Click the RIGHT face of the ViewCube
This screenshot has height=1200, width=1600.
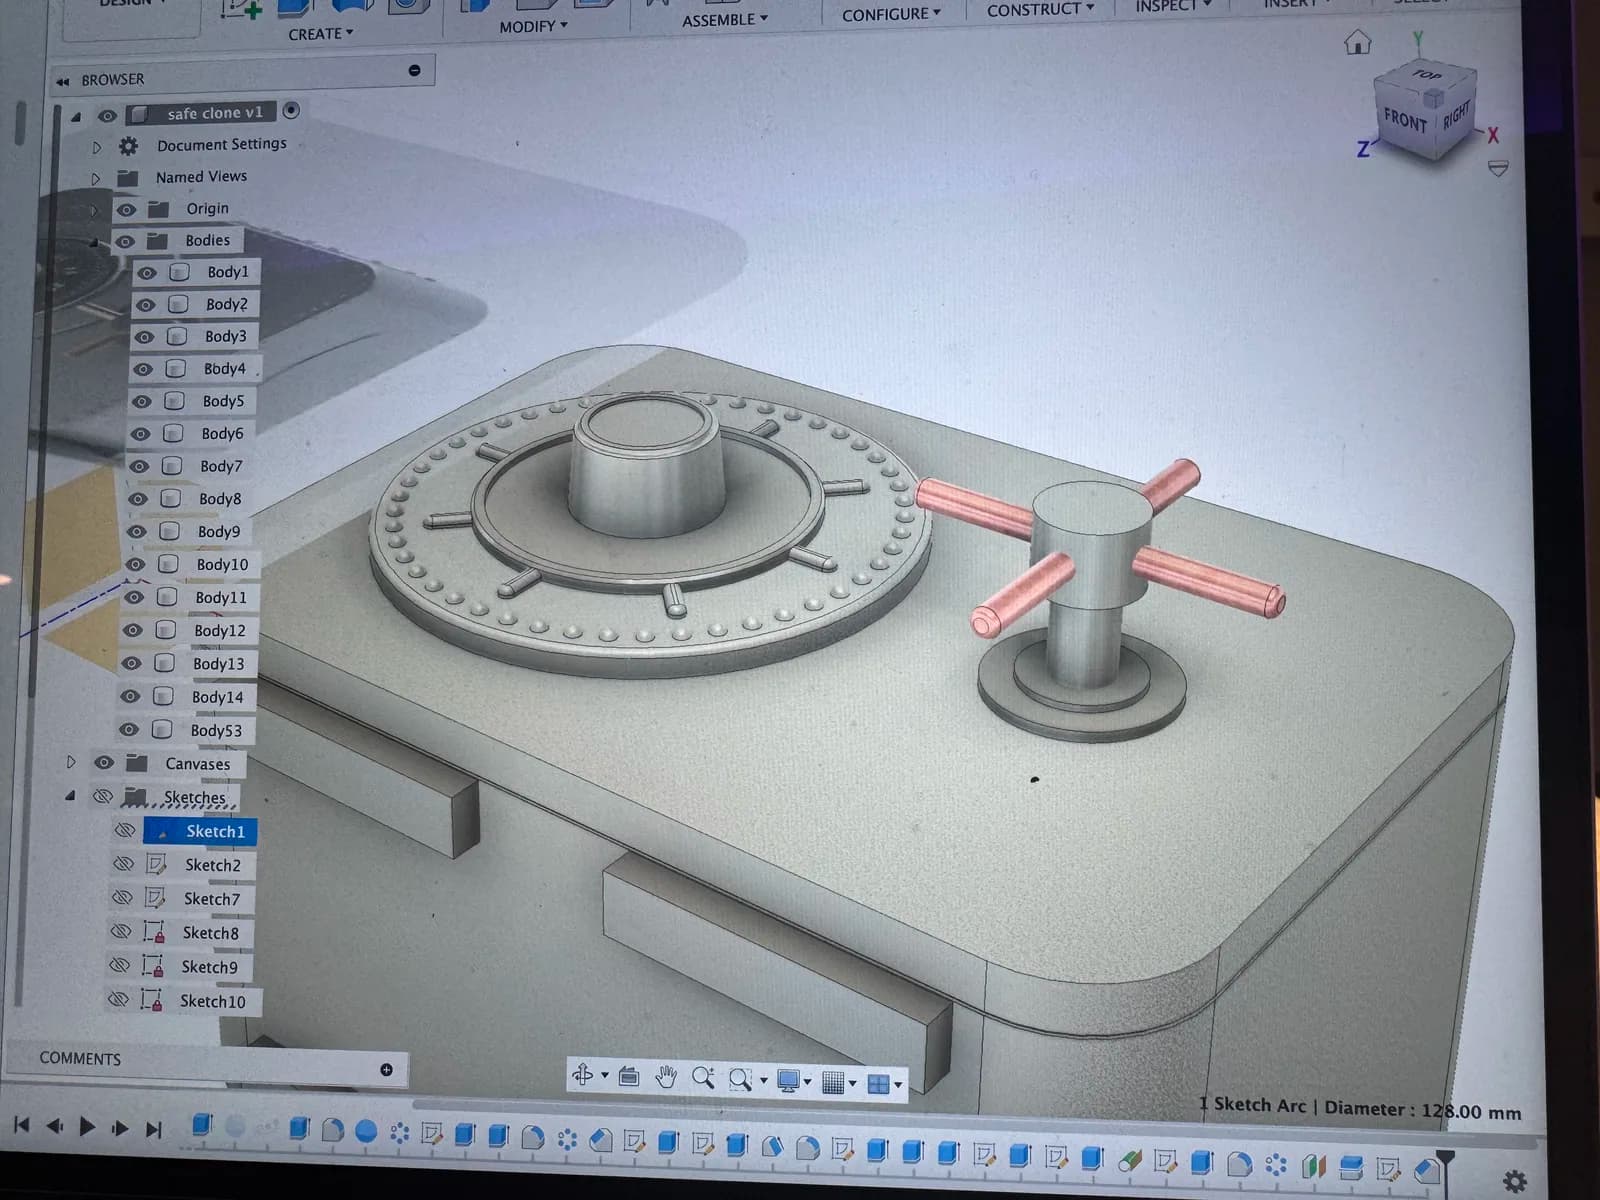click(1456, 115)
